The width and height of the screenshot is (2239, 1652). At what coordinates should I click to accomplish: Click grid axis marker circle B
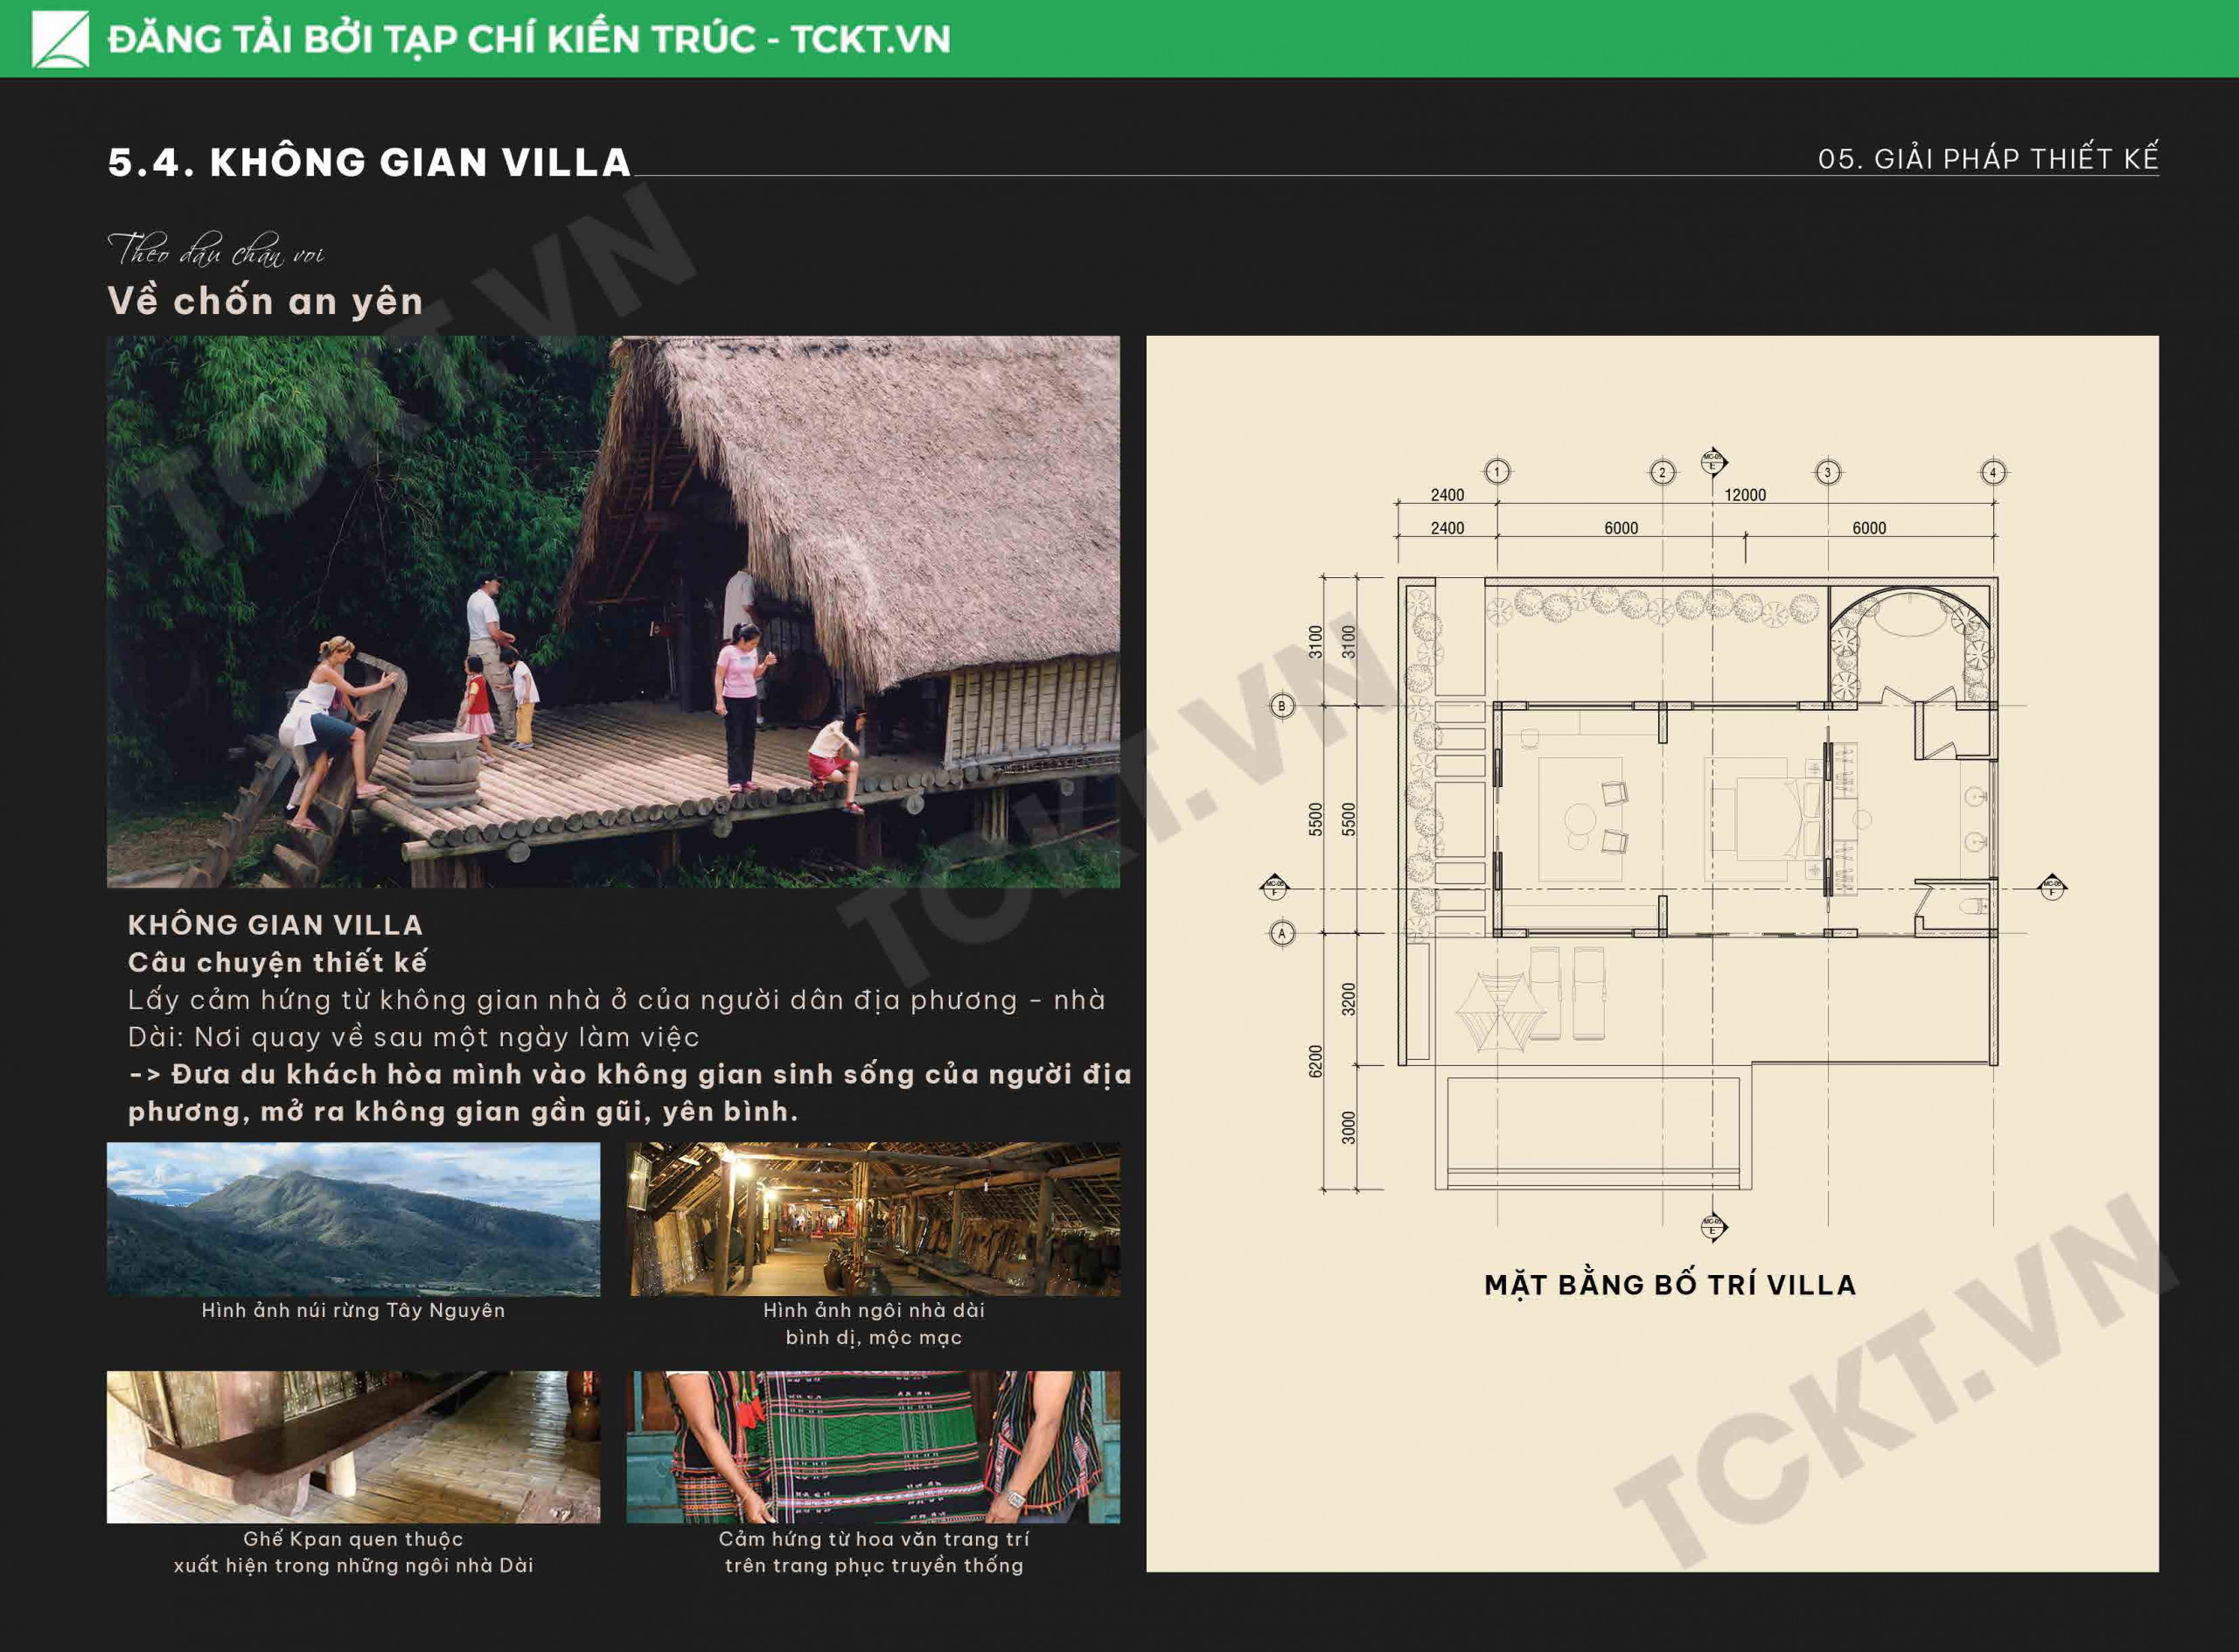coord(1282,706)
